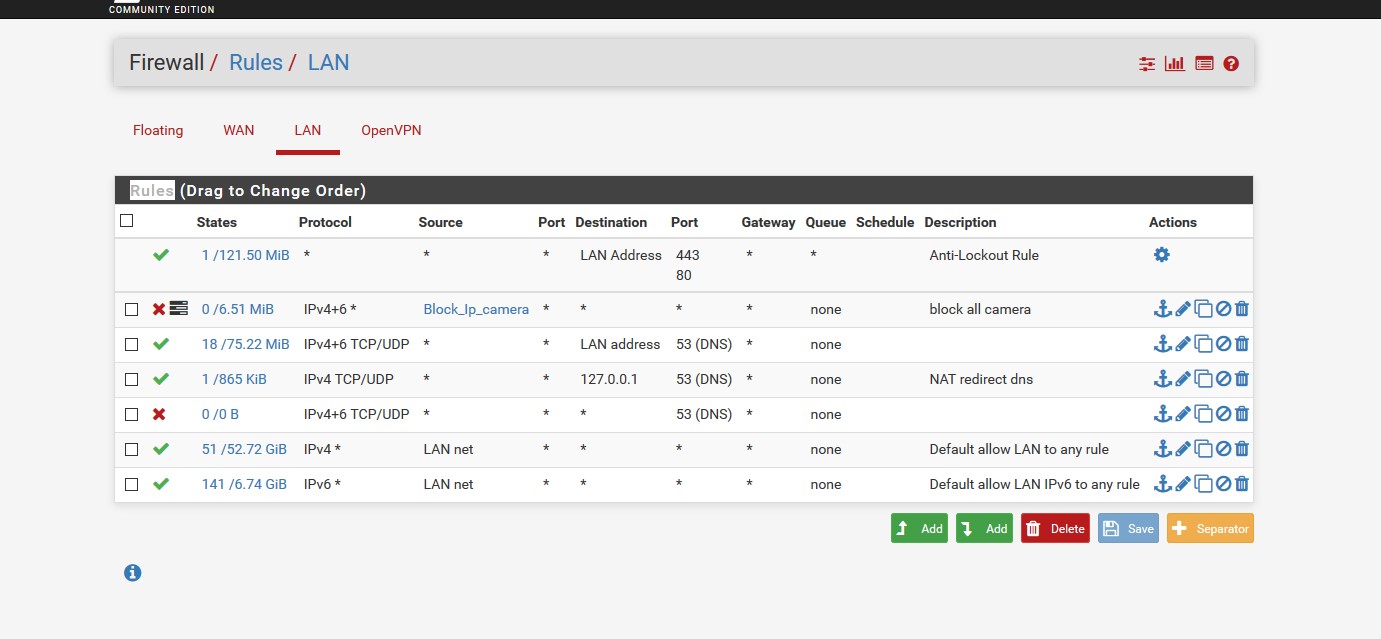Click the red block X icon on the Block_Ip_camera rule
This screenshot has width=1381, height=639.
tap(158, 309)
